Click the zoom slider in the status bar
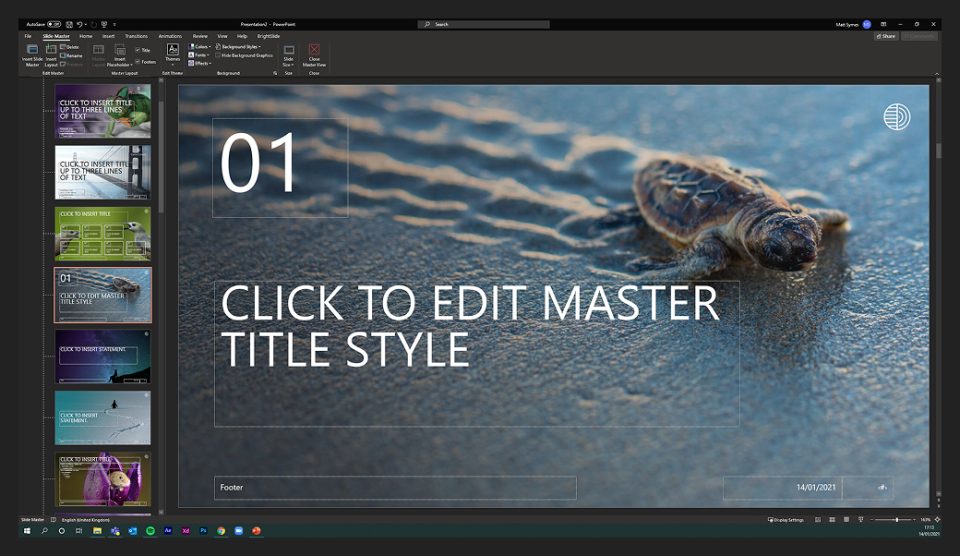Screen dimensions: 960x556 896,520
